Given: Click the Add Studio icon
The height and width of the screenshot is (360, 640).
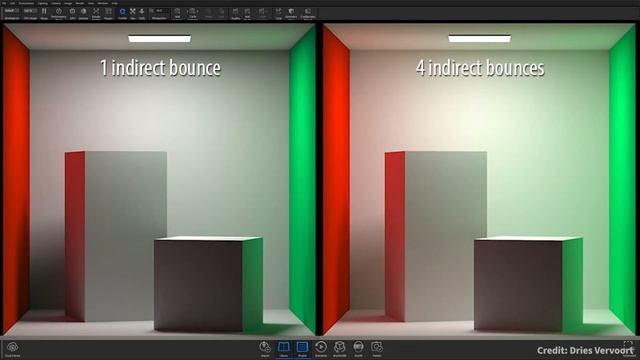Looking at the screenshot, I should pos(247,11).
